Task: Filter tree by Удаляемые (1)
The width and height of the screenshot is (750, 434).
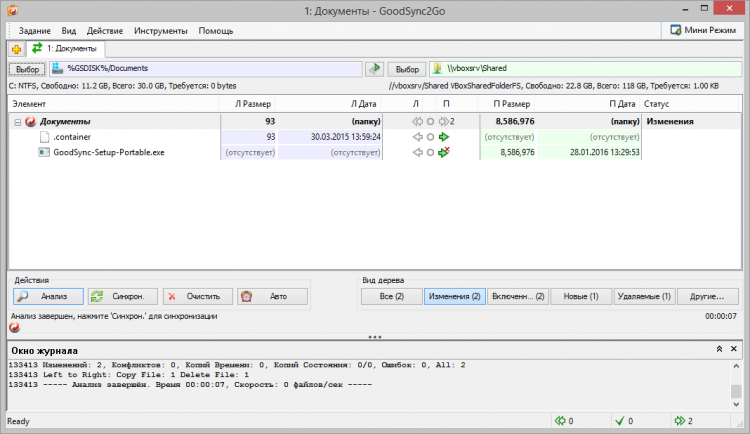Action: pyautogui.click(x=644, y=297)
